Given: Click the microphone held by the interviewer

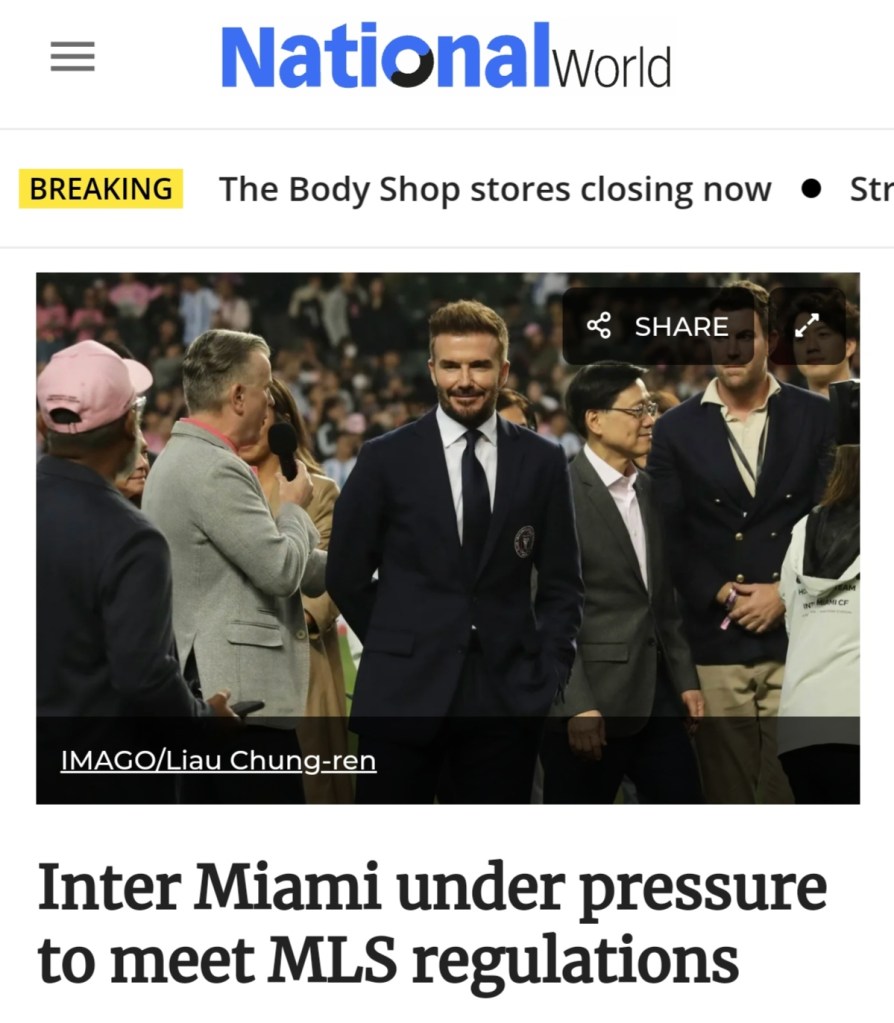Looking at the screenshot, I should tap(284, 450).
